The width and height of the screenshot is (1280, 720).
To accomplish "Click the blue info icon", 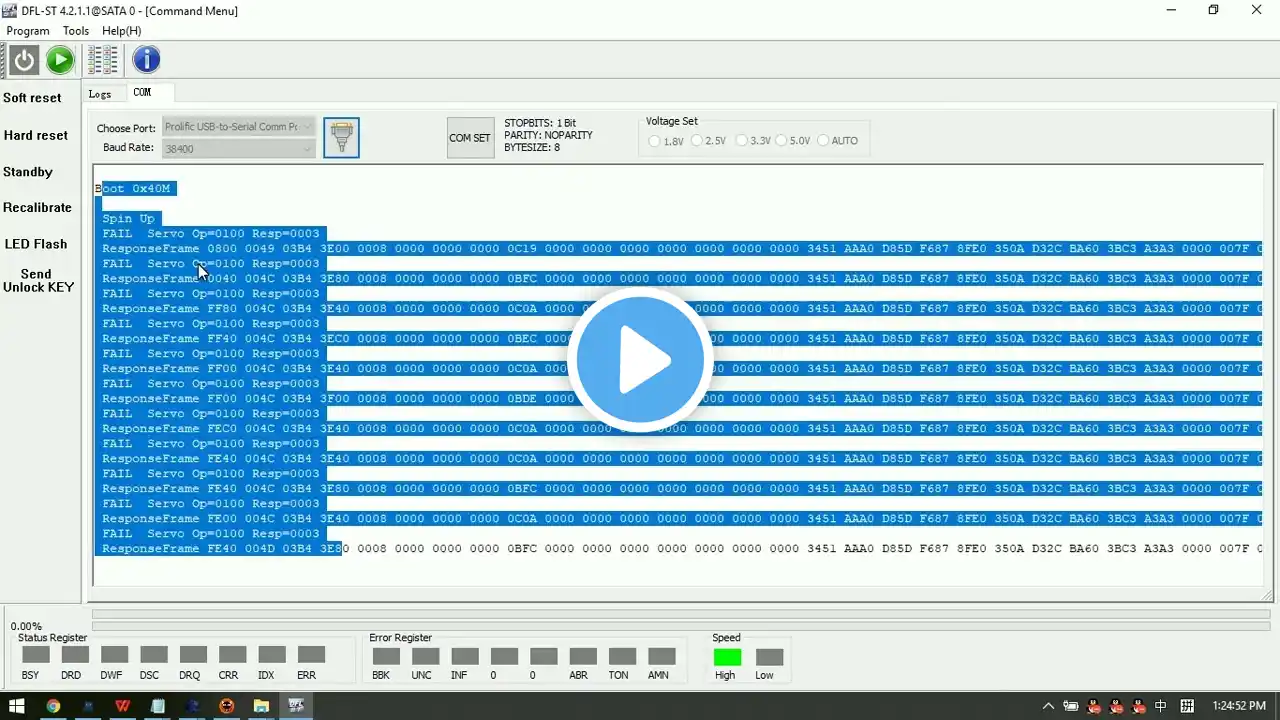I will [x=146, y=60].
